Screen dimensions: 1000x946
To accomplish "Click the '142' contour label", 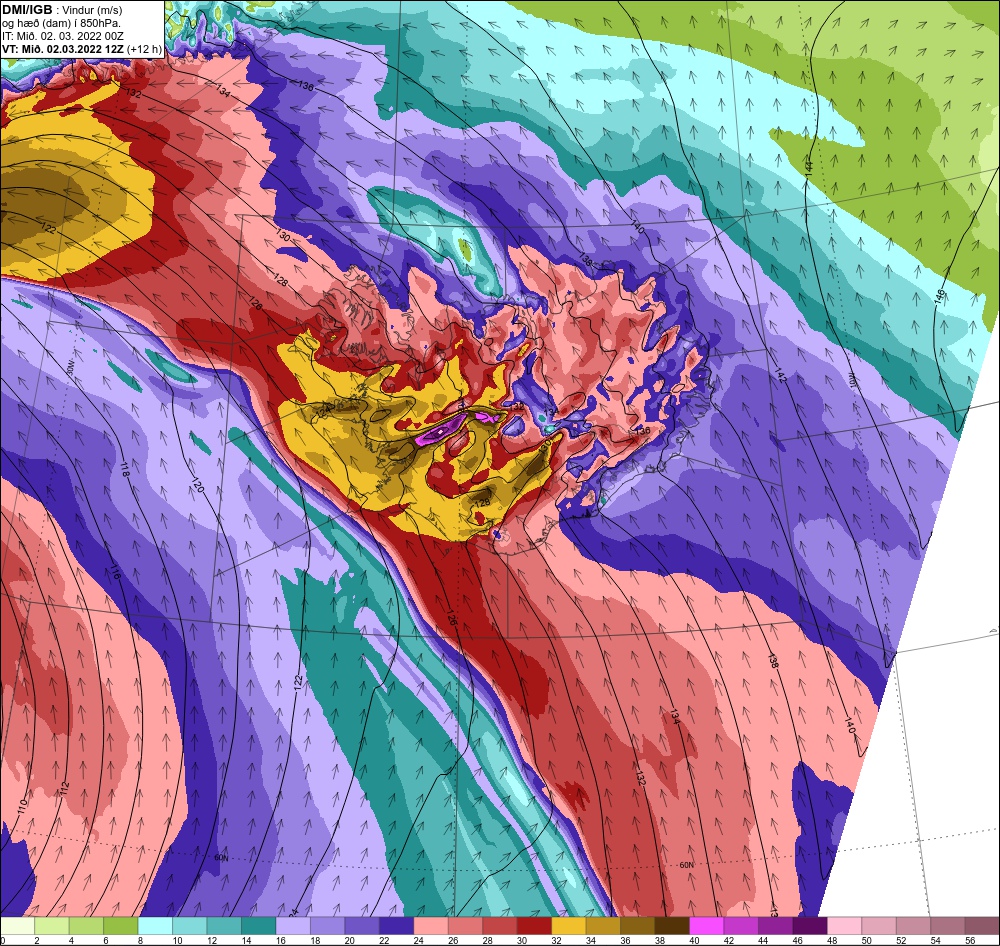I will pos(781,376).
